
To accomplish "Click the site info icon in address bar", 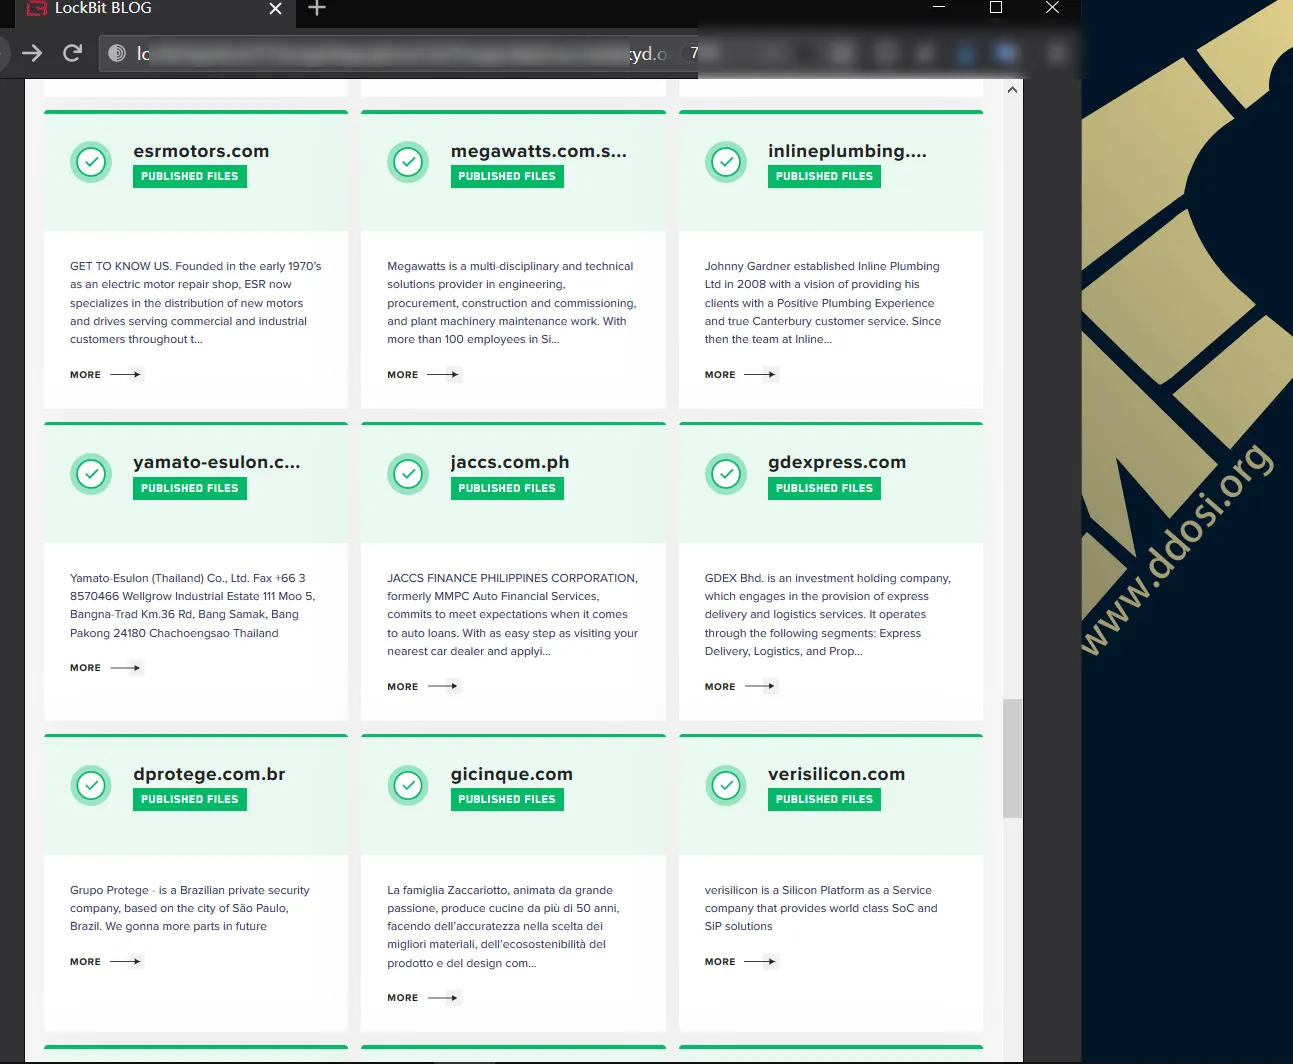I will (x=117, y=53).
